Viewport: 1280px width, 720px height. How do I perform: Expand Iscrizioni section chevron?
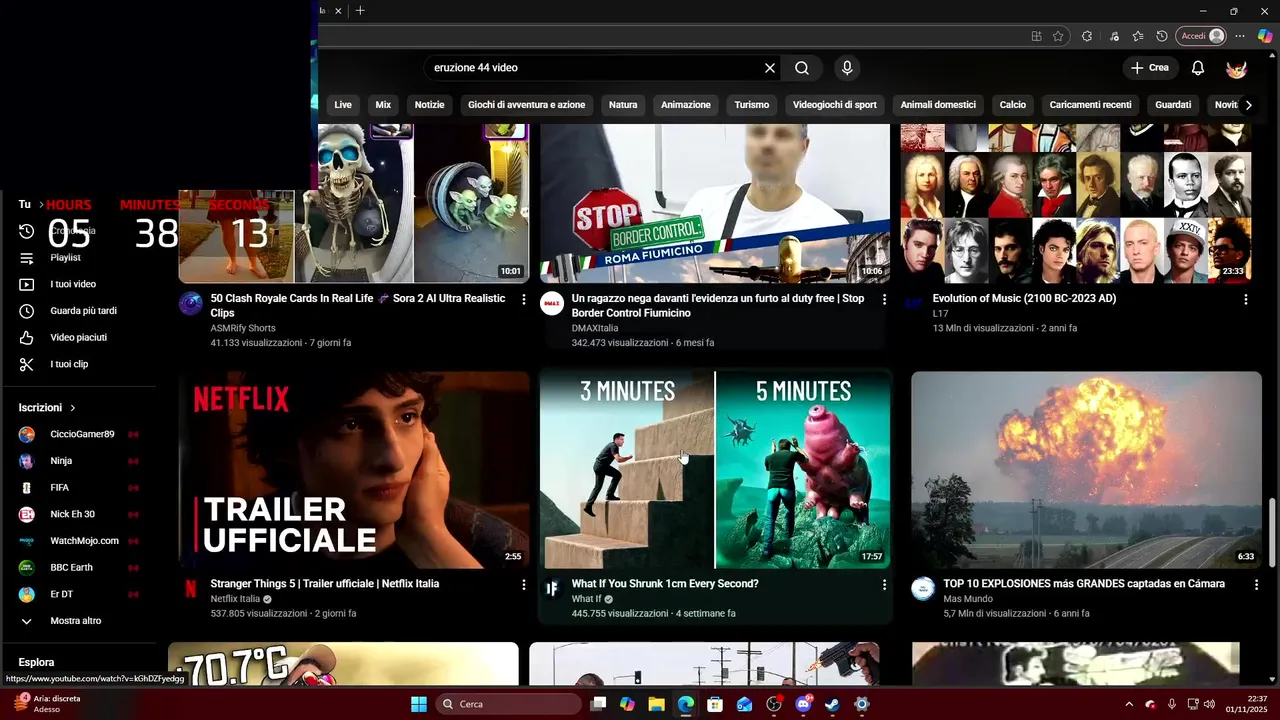(x=73, y=408)
